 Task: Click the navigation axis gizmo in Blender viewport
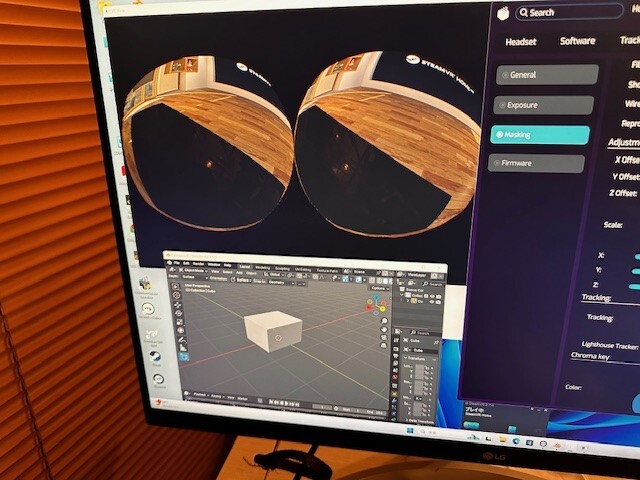tap(376, 305)
